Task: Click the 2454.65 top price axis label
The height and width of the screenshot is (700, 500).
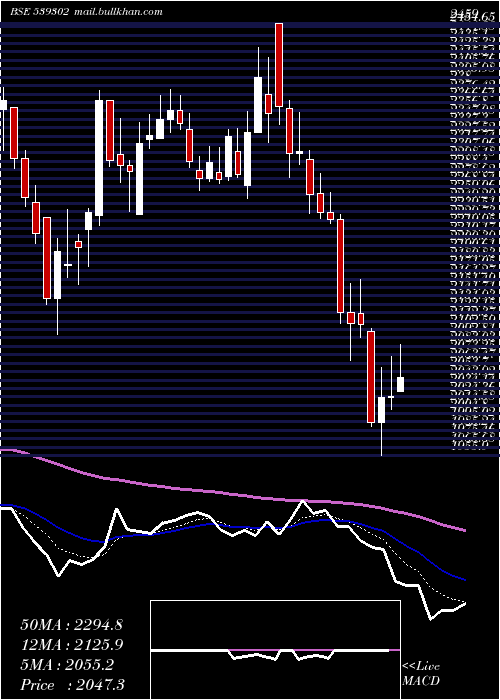Action: (x=473, y=18)
